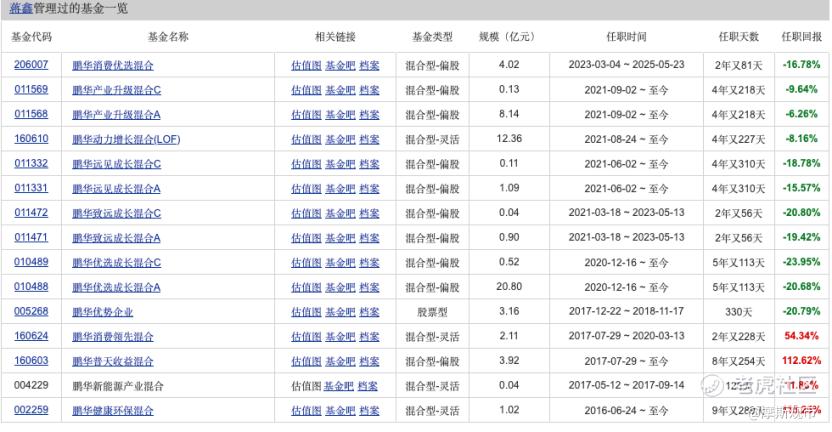
Task: Open the 鹏华远见成长混合A fund link
Action: 116,188
